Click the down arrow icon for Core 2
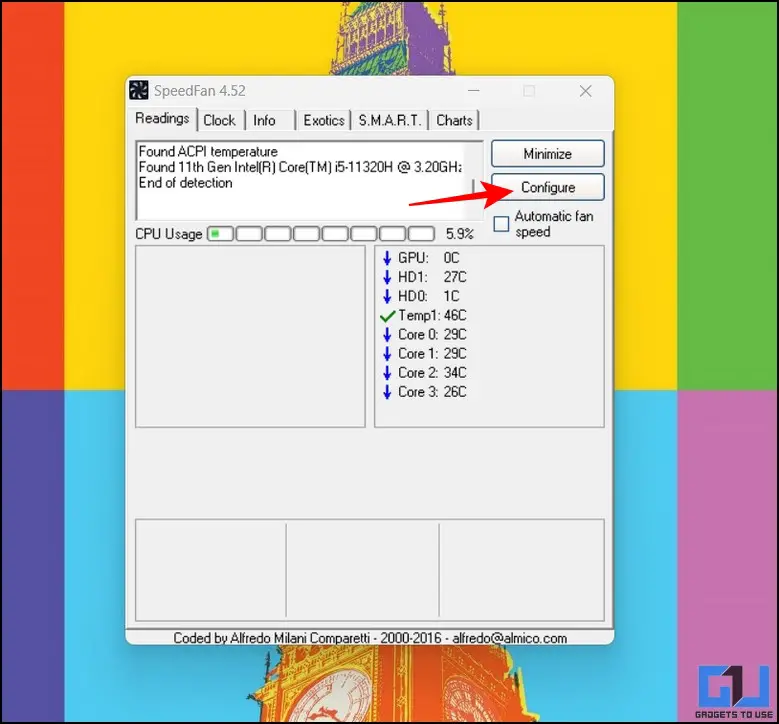Viewport: 779px width, 724px height. [387, 373]
